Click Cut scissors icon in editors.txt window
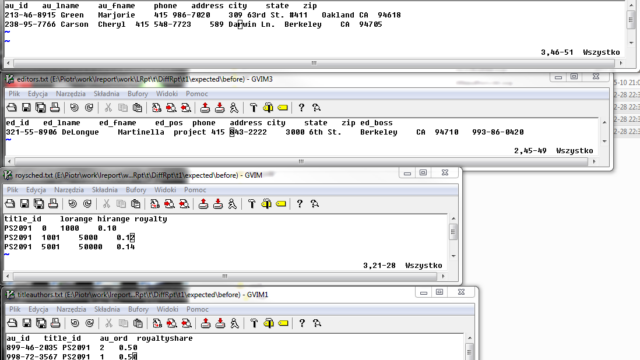The image size is (640, 360). (x=108, y=108)
